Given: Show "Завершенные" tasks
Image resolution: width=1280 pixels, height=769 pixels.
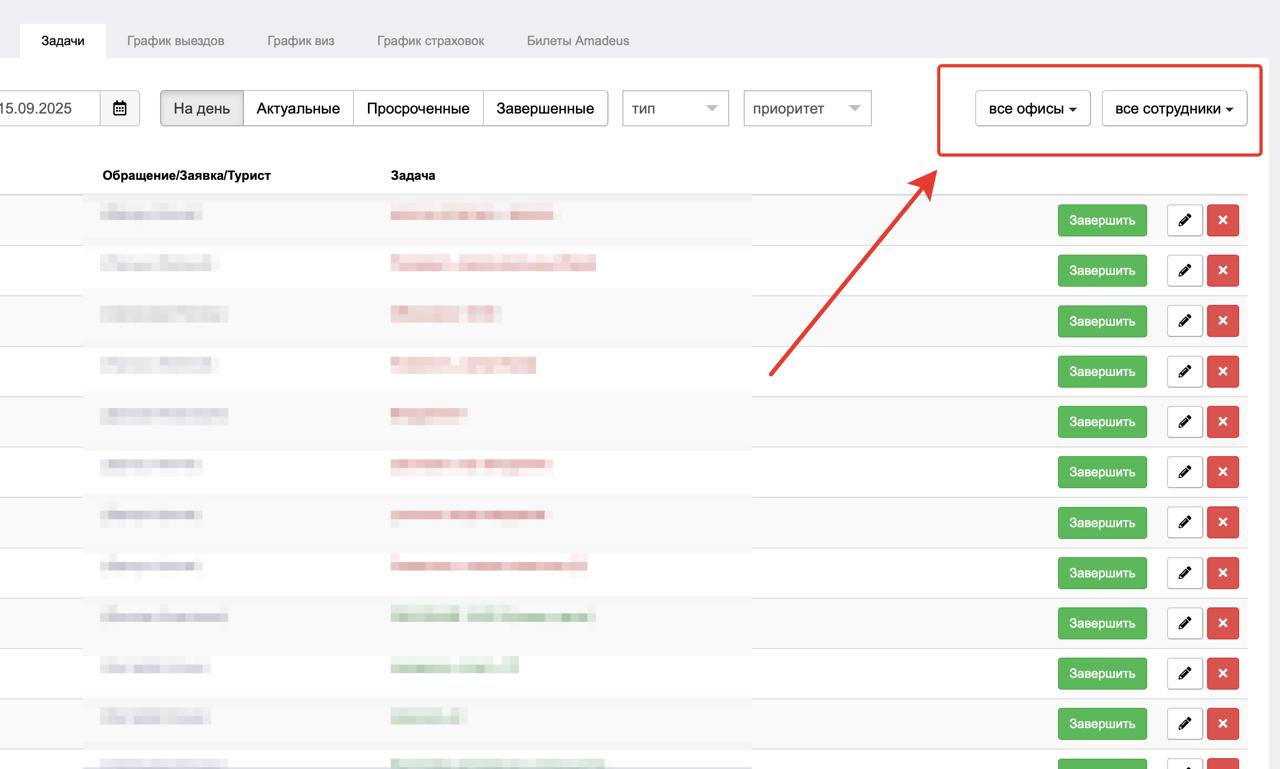Looking at the screenshot, I should pos(545,109).
